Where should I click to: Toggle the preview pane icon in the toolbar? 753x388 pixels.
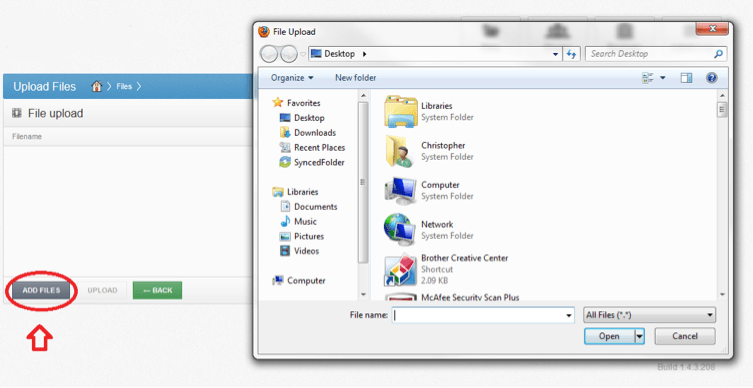pyautogui.click(x=686, y=78)
